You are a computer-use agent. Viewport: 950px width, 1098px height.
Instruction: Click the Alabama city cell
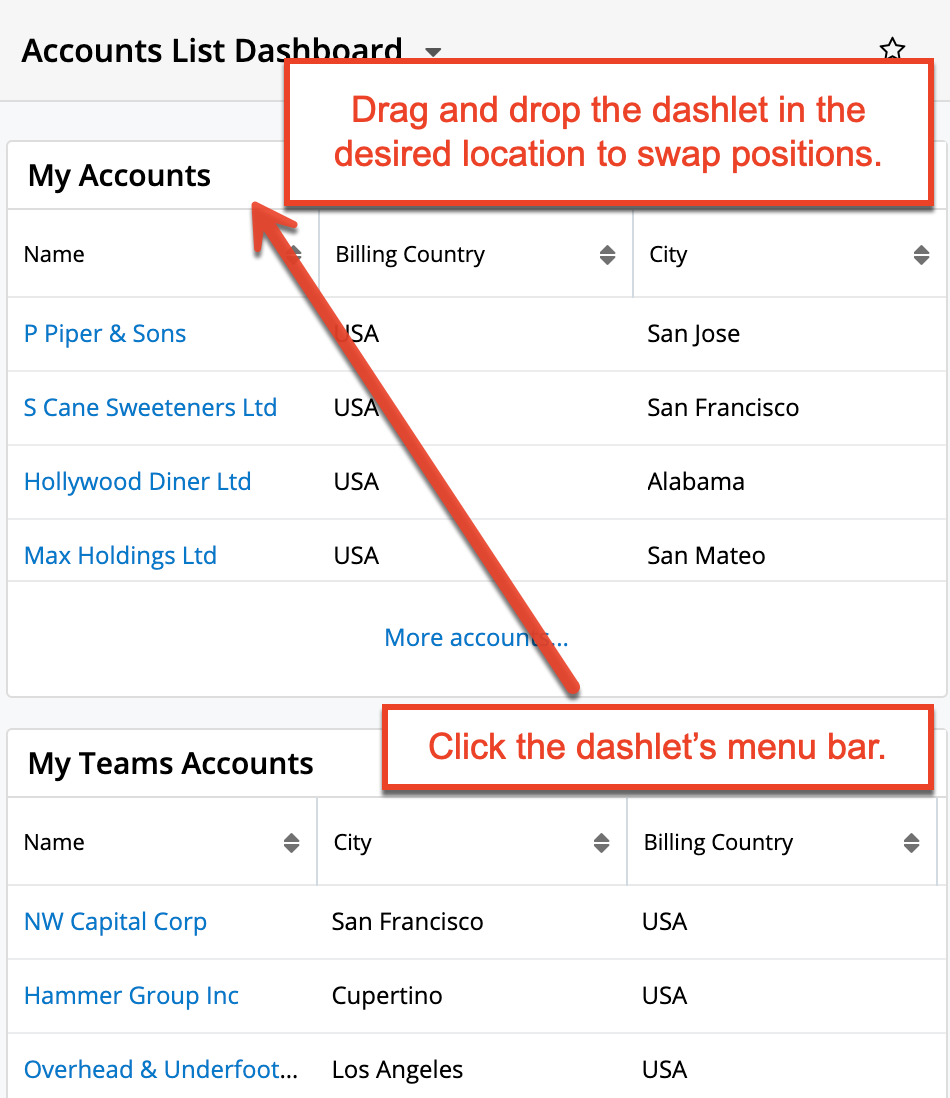pyautogui.click(x=695, y=482)
